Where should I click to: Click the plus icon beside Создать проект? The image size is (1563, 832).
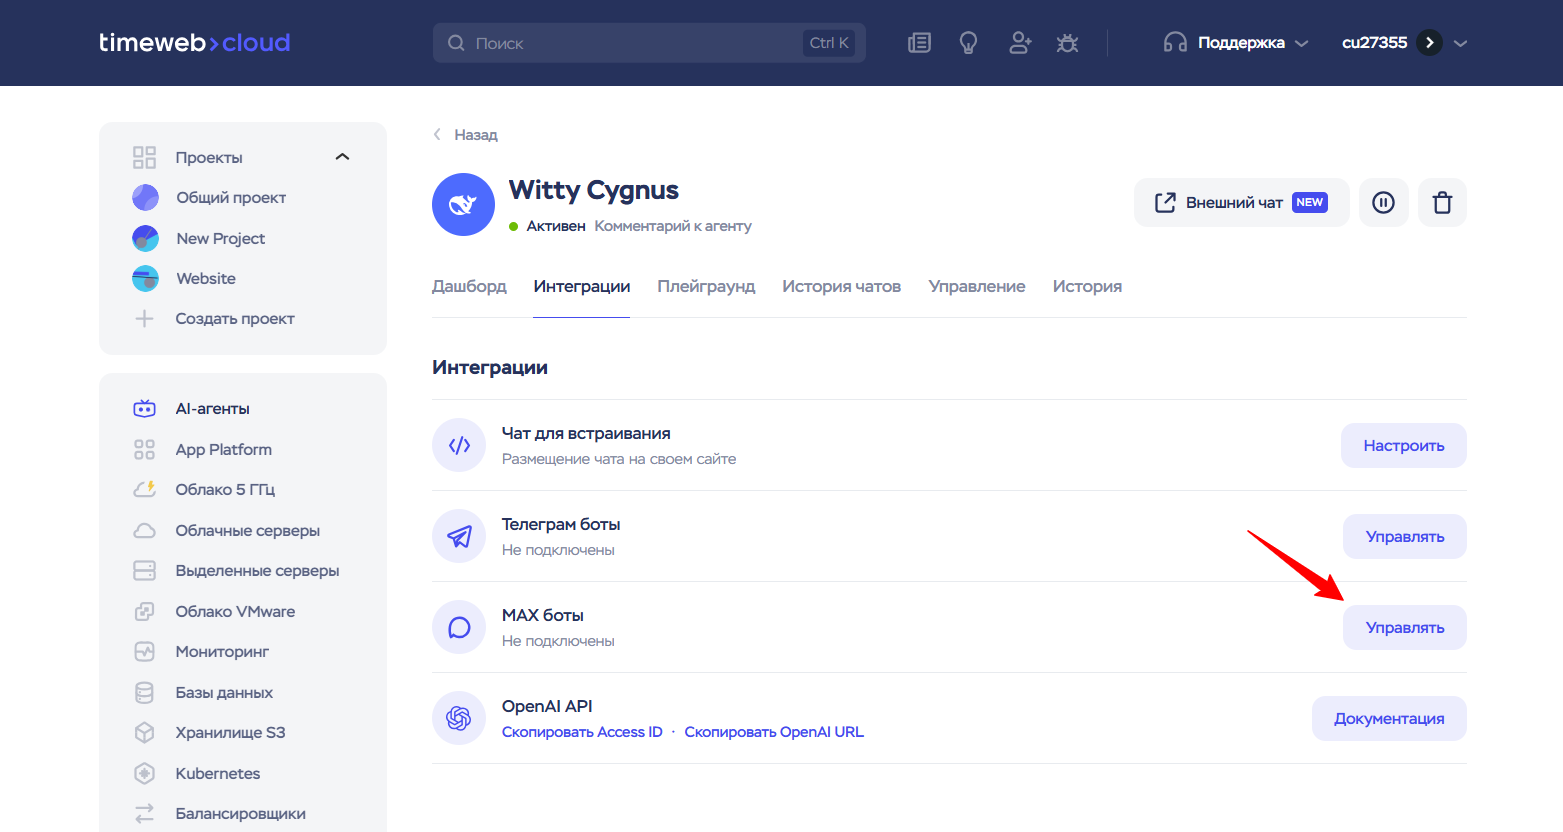144,319
